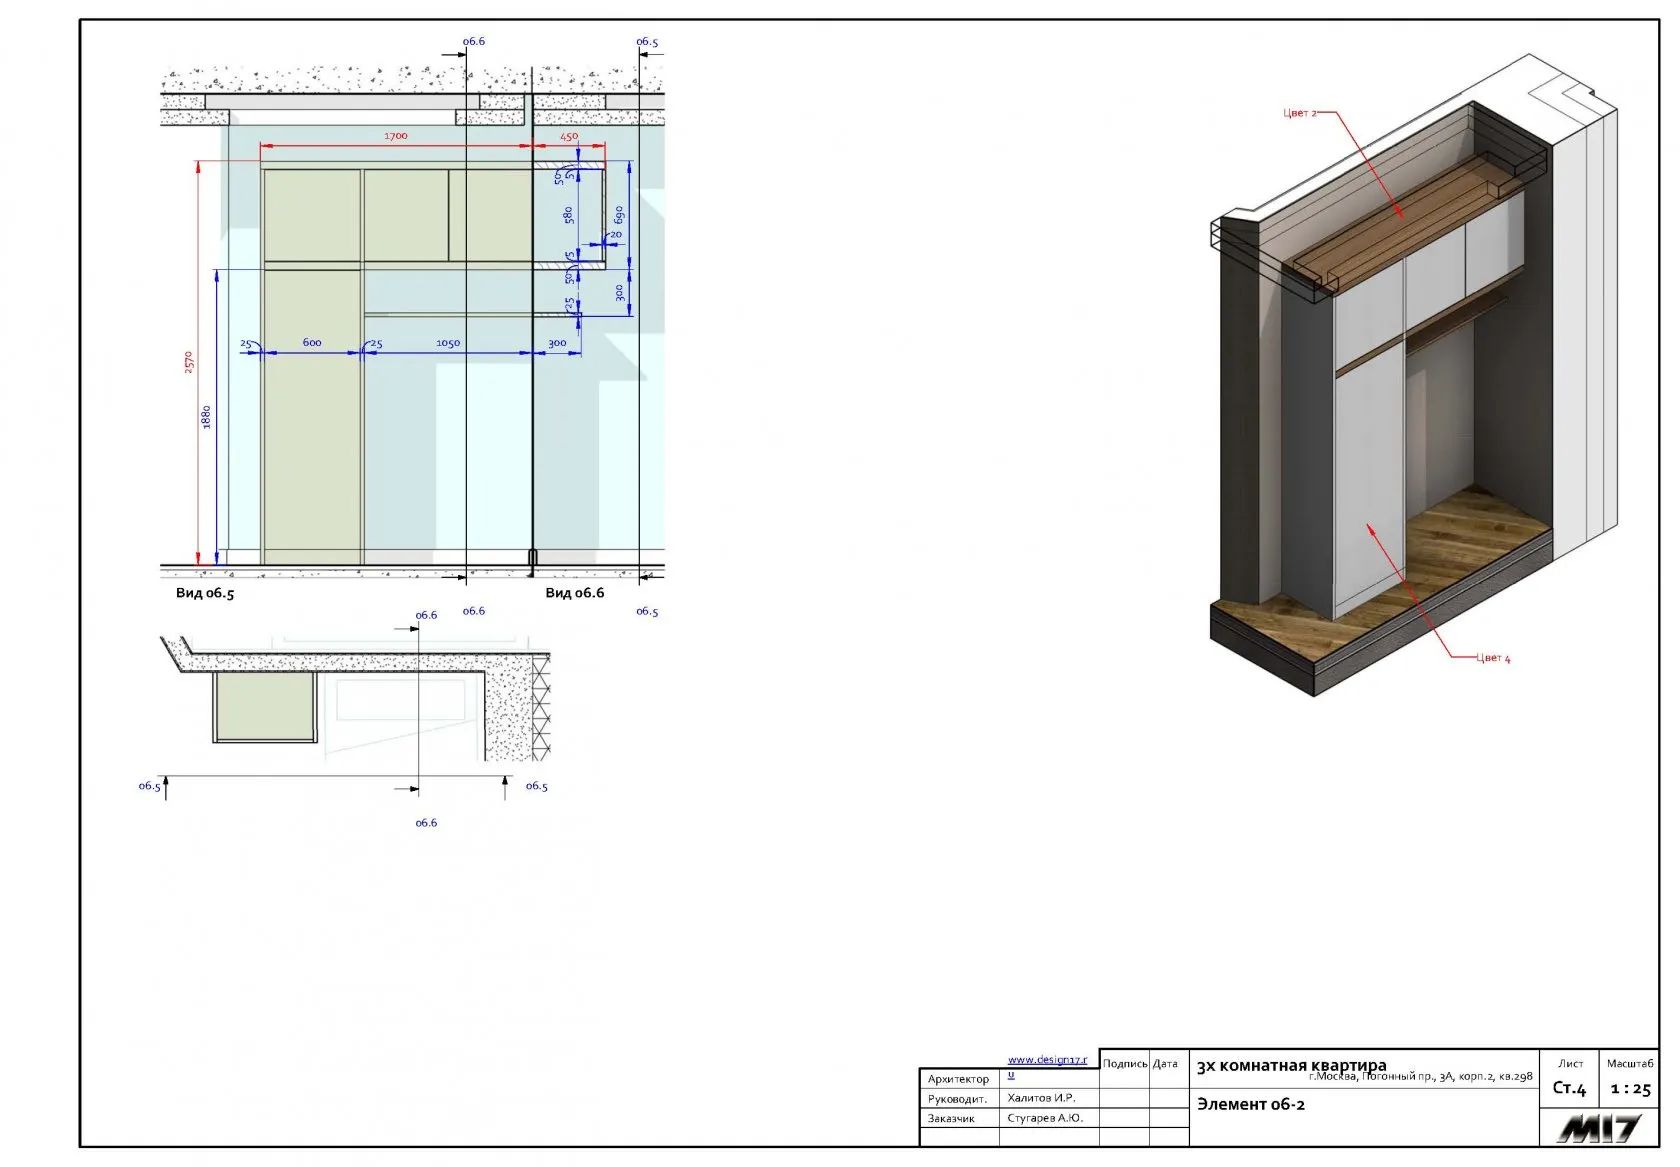Click the isometric wardrobe door panel
This screenshot has width=1680, height=1167.
pyautogui.click(x=1368, y=480)
